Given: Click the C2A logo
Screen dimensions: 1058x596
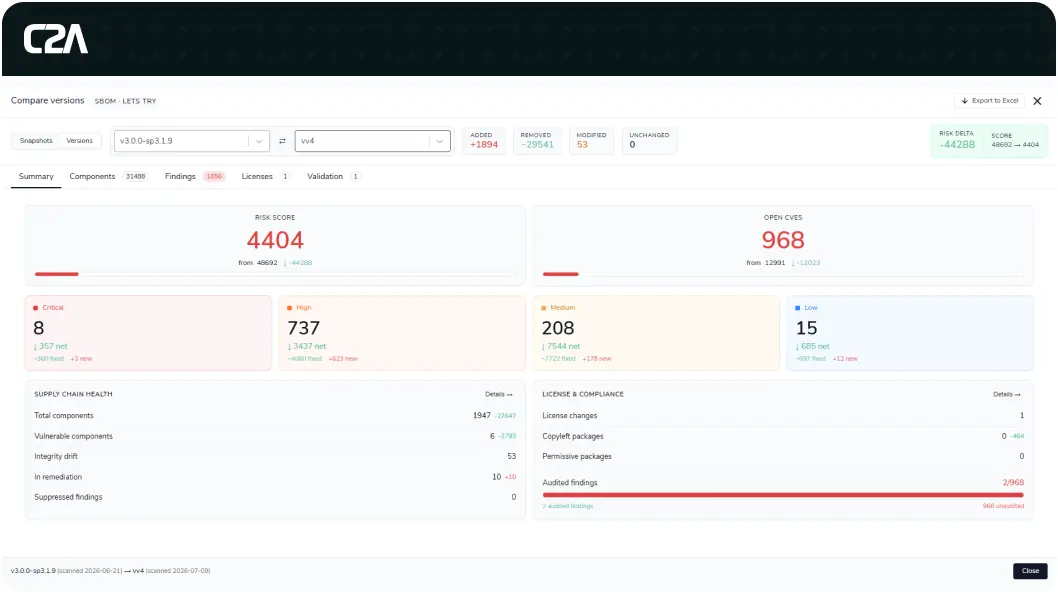Looking at the screenshot, I should (x=56, y=39).
